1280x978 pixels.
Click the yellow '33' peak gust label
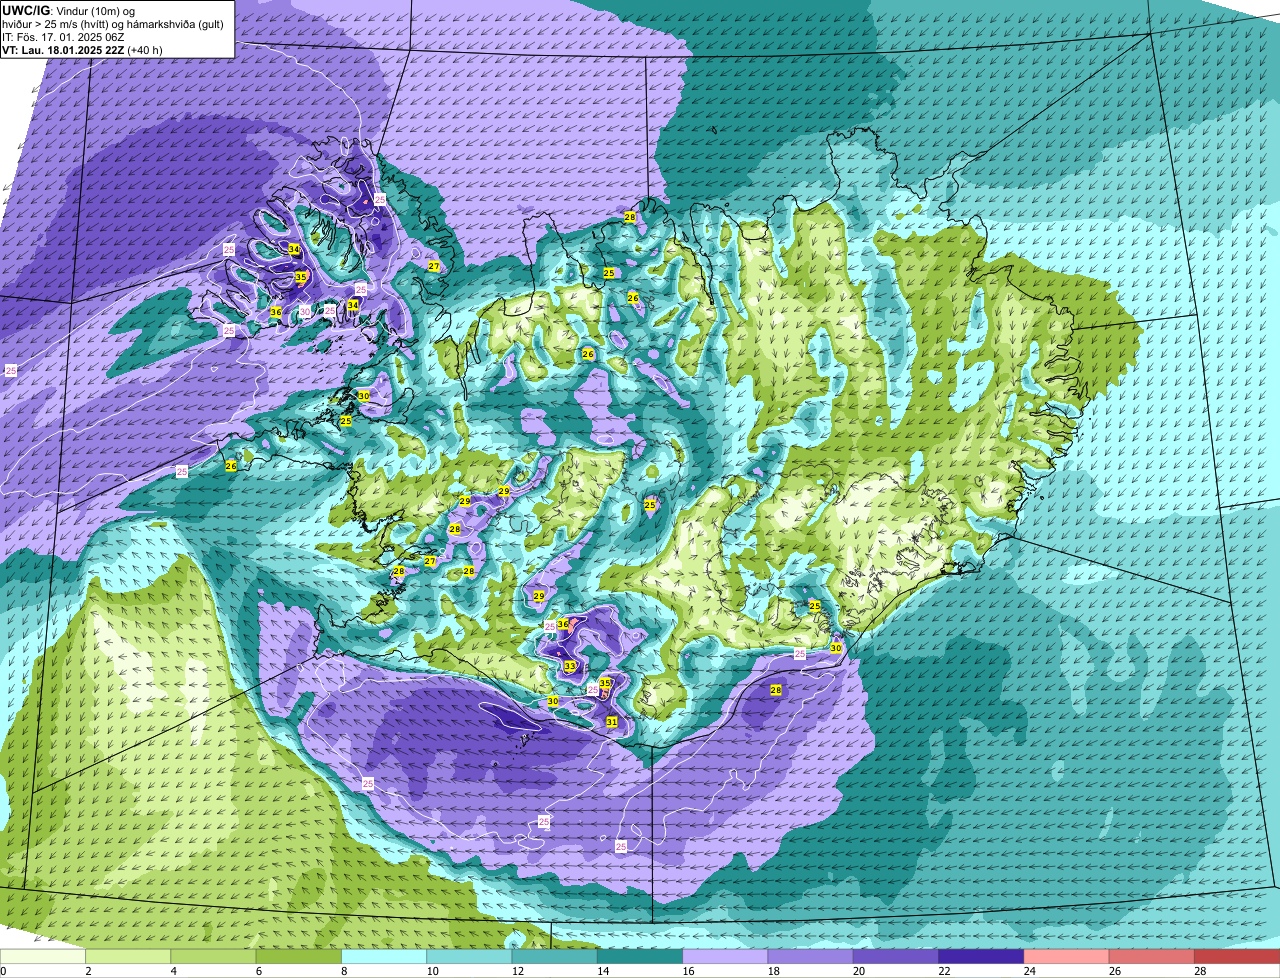point(570,666)
